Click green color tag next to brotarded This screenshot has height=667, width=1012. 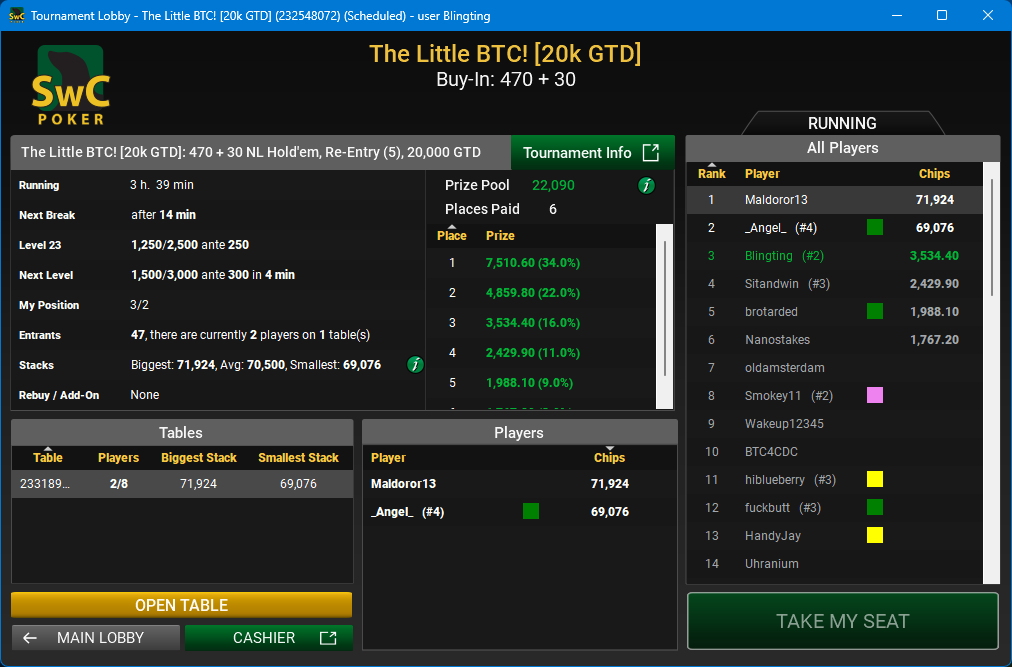(x=875, y=311)
